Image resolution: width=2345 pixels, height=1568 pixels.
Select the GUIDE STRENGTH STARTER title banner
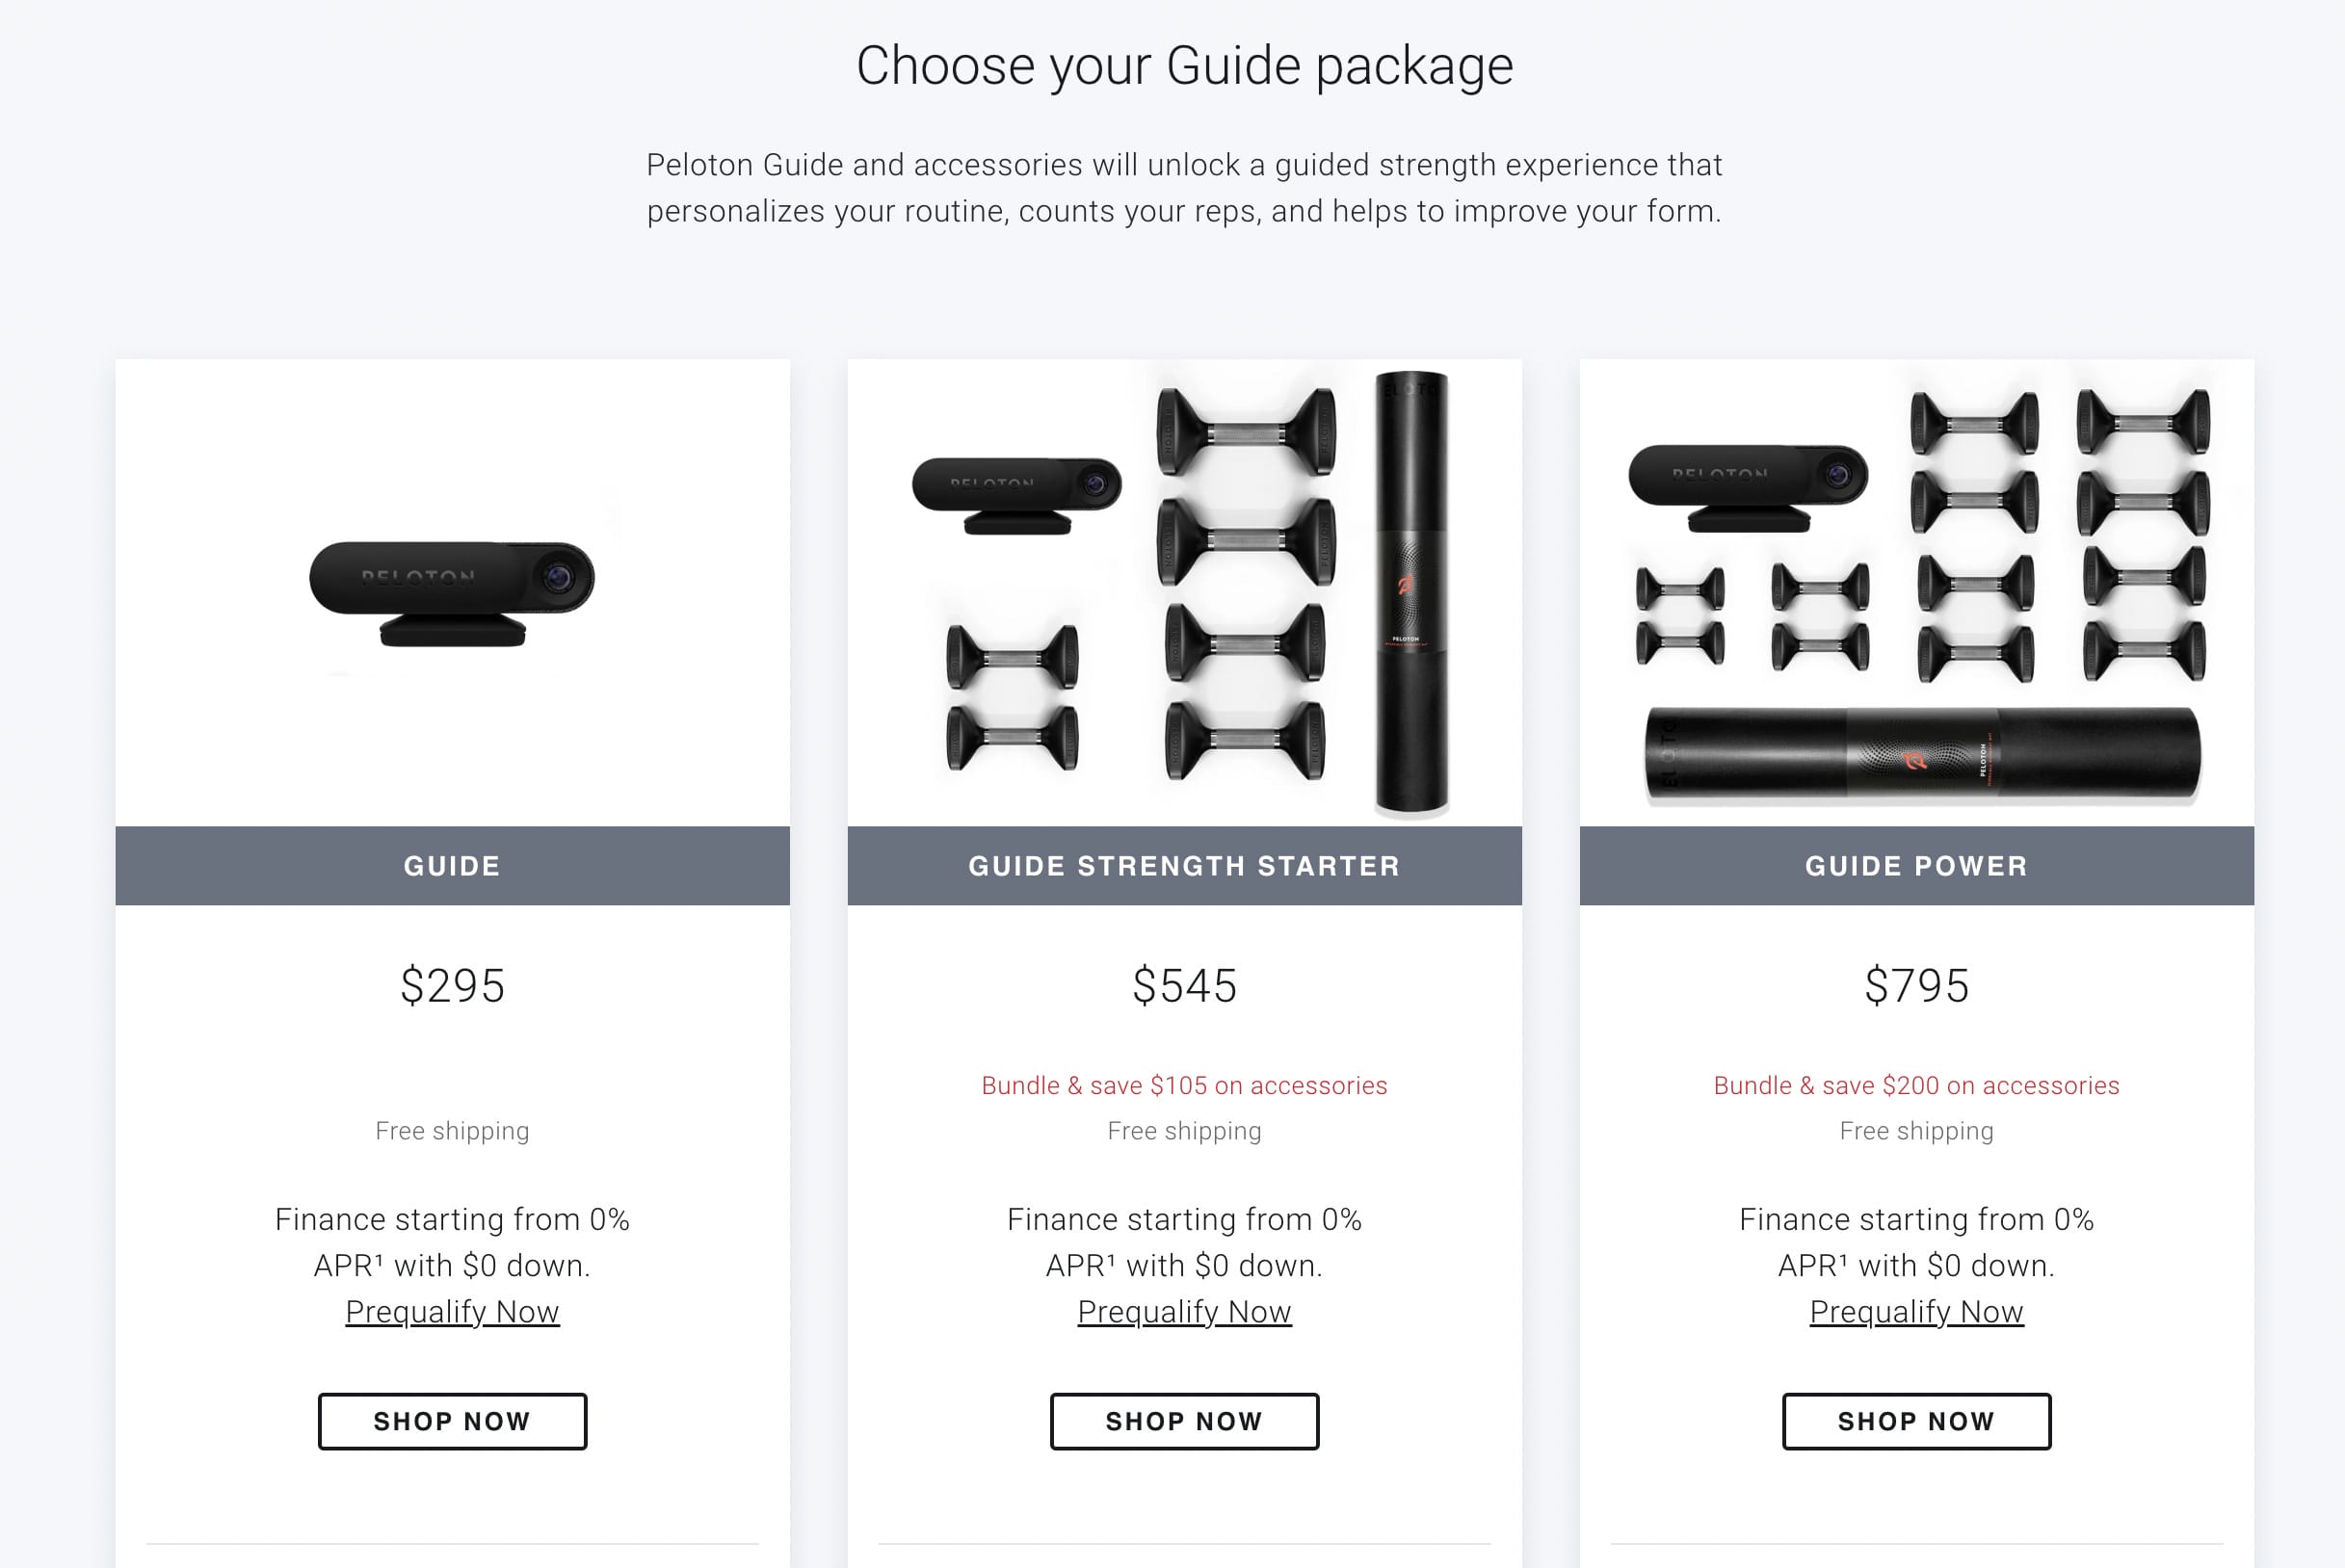pyautogui.click(x=1184, y=866)
